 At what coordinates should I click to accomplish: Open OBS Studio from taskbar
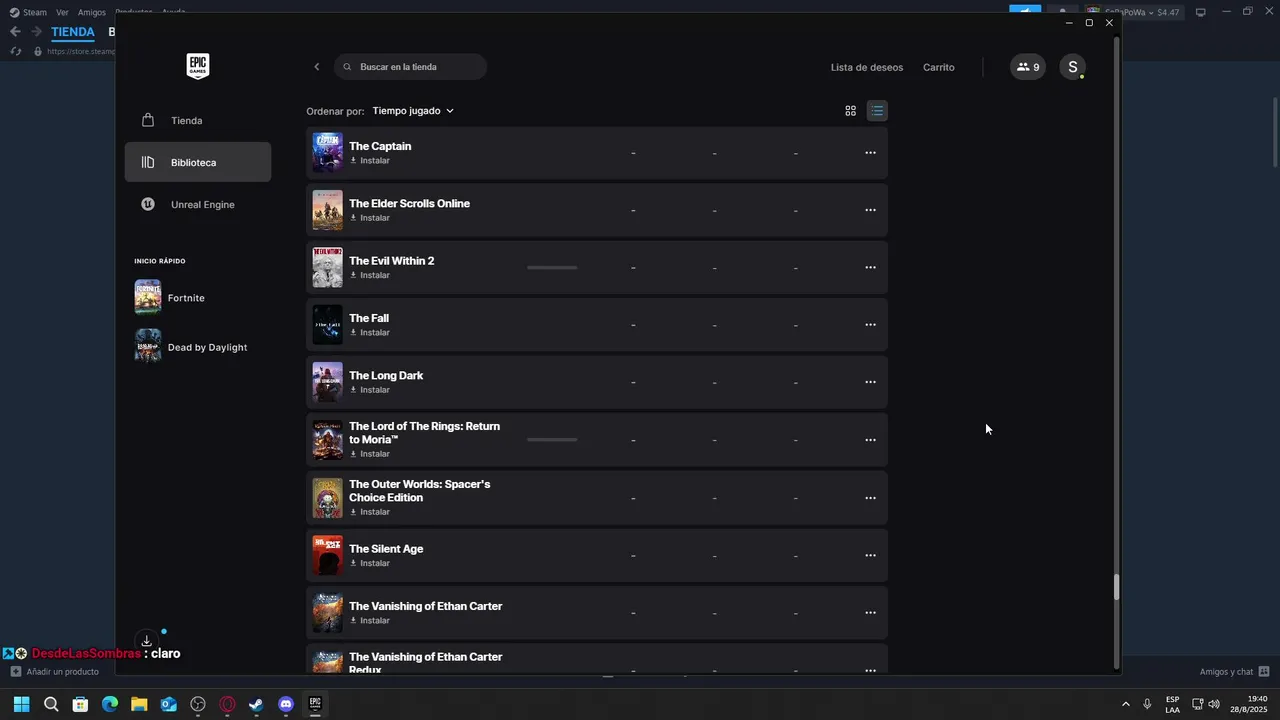[198, 704]
